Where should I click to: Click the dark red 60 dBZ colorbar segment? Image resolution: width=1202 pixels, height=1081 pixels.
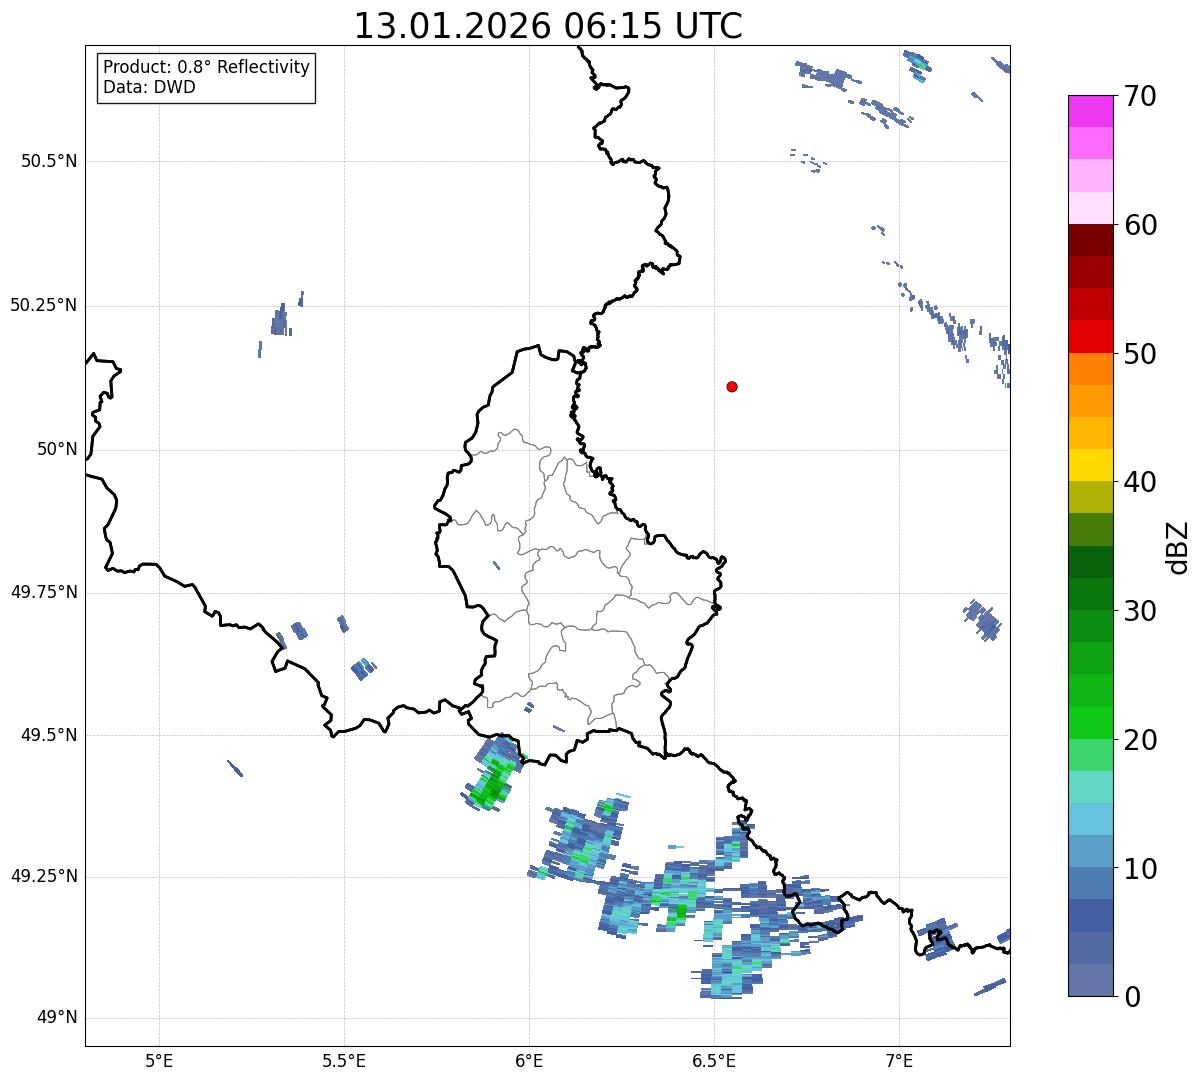pos(1090,240)
